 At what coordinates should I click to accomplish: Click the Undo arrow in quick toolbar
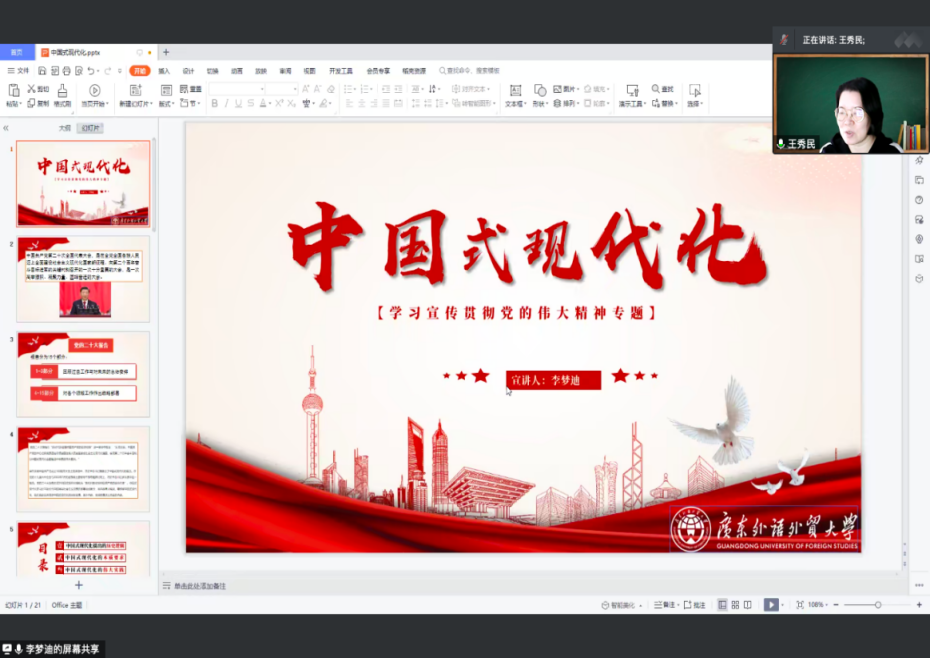point(91,71)
